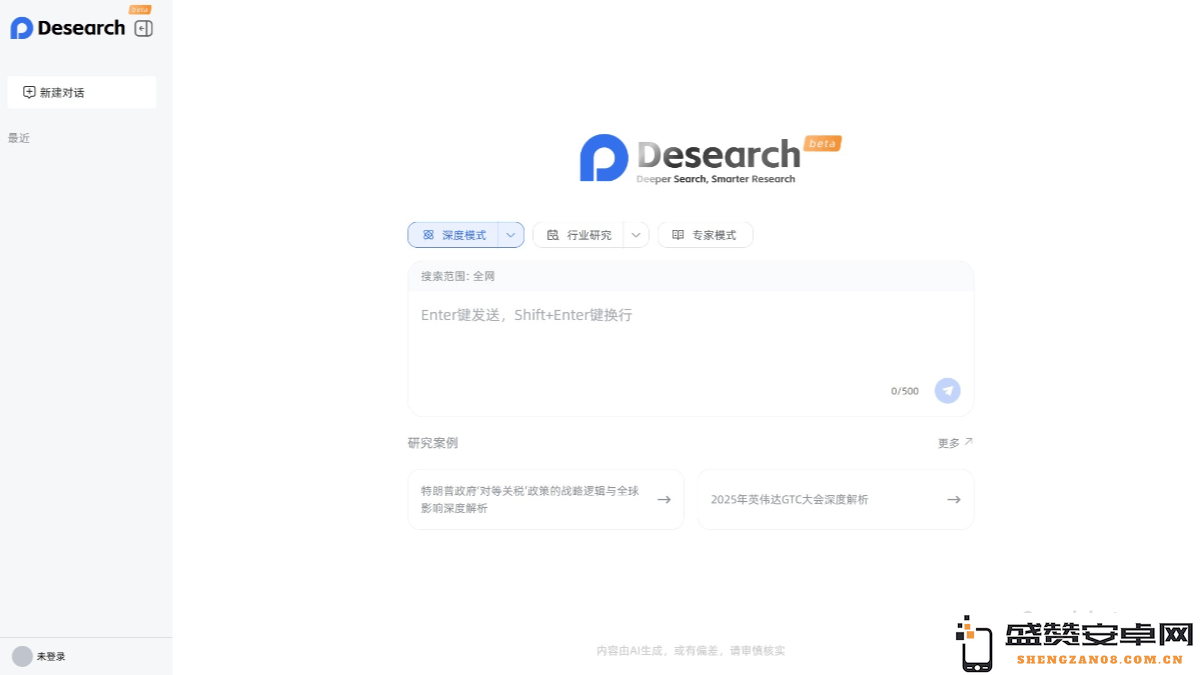Open the 深度模式 dropdown arrow
This screenshot has width=1200, height=675.
click(511, 235)
